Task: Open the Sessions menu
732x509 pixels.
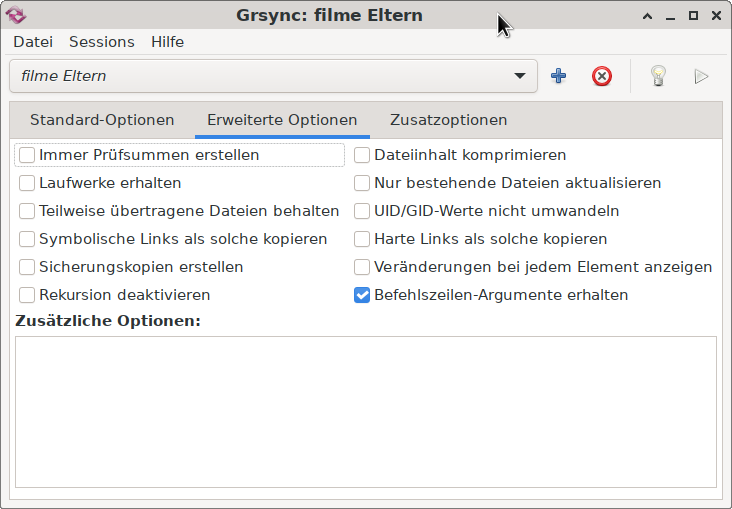Action: click(102, 42)
